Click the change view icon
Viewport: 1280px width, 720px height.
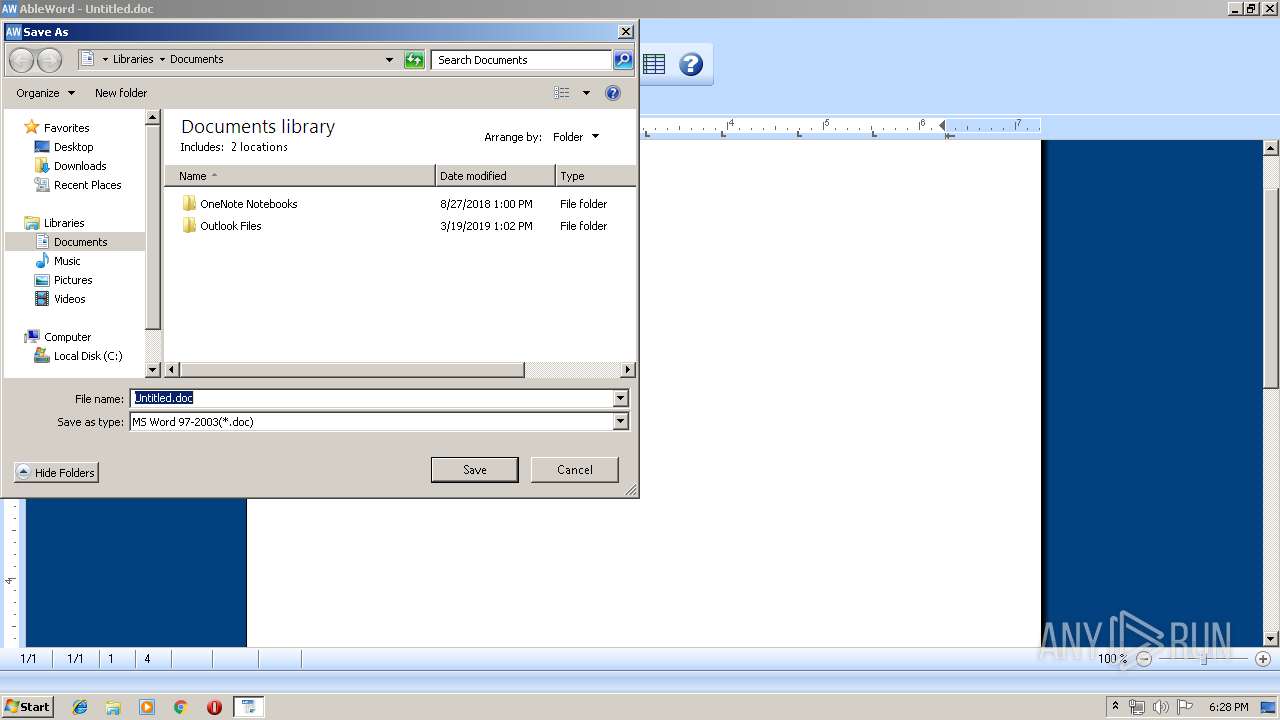(562, 93)
